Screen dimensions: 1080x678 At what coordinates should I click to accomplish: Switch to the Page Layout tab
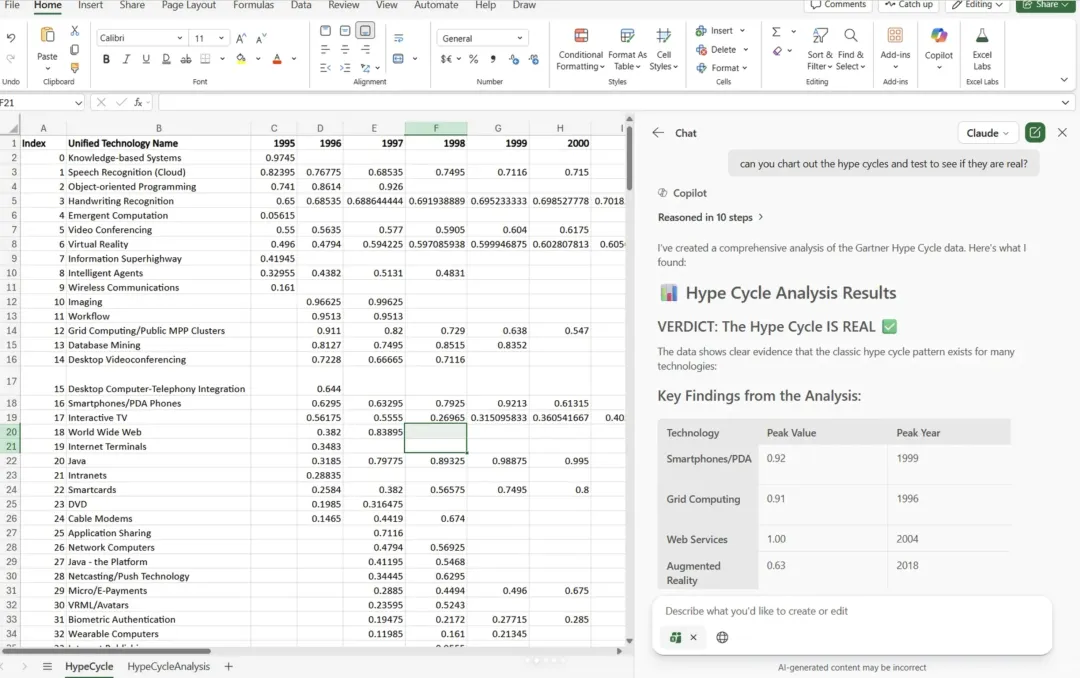click(189, 5)
